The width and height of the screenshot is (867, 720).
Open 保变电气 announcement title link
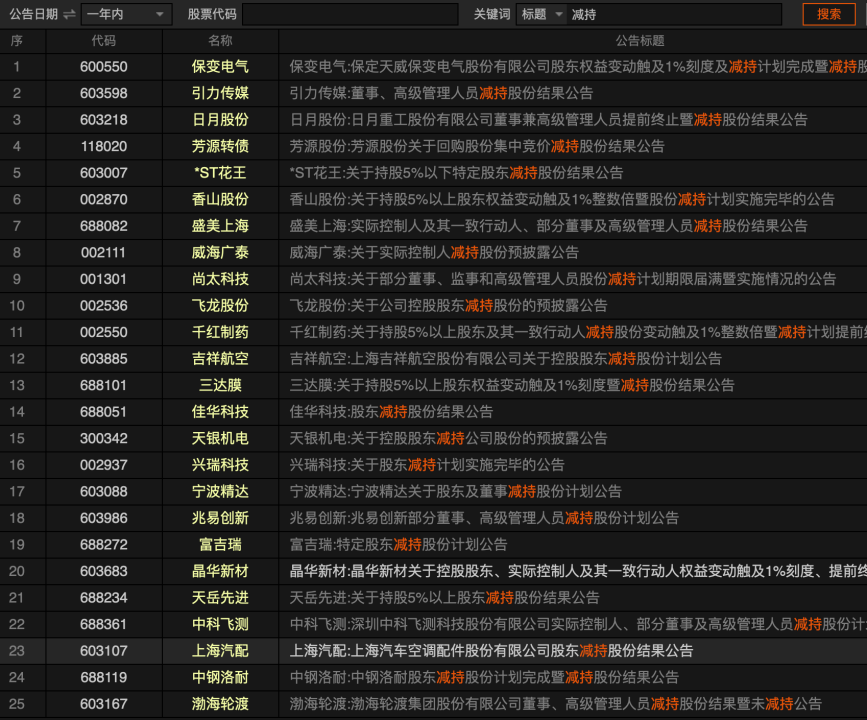pos(578,67)
